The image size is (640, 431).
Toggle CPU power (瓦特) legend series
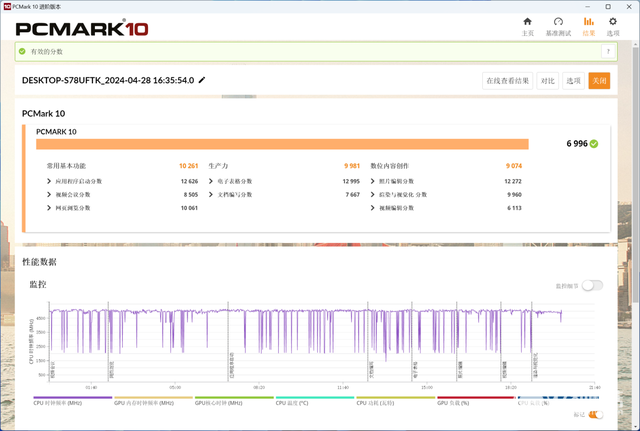coord(396,400)
